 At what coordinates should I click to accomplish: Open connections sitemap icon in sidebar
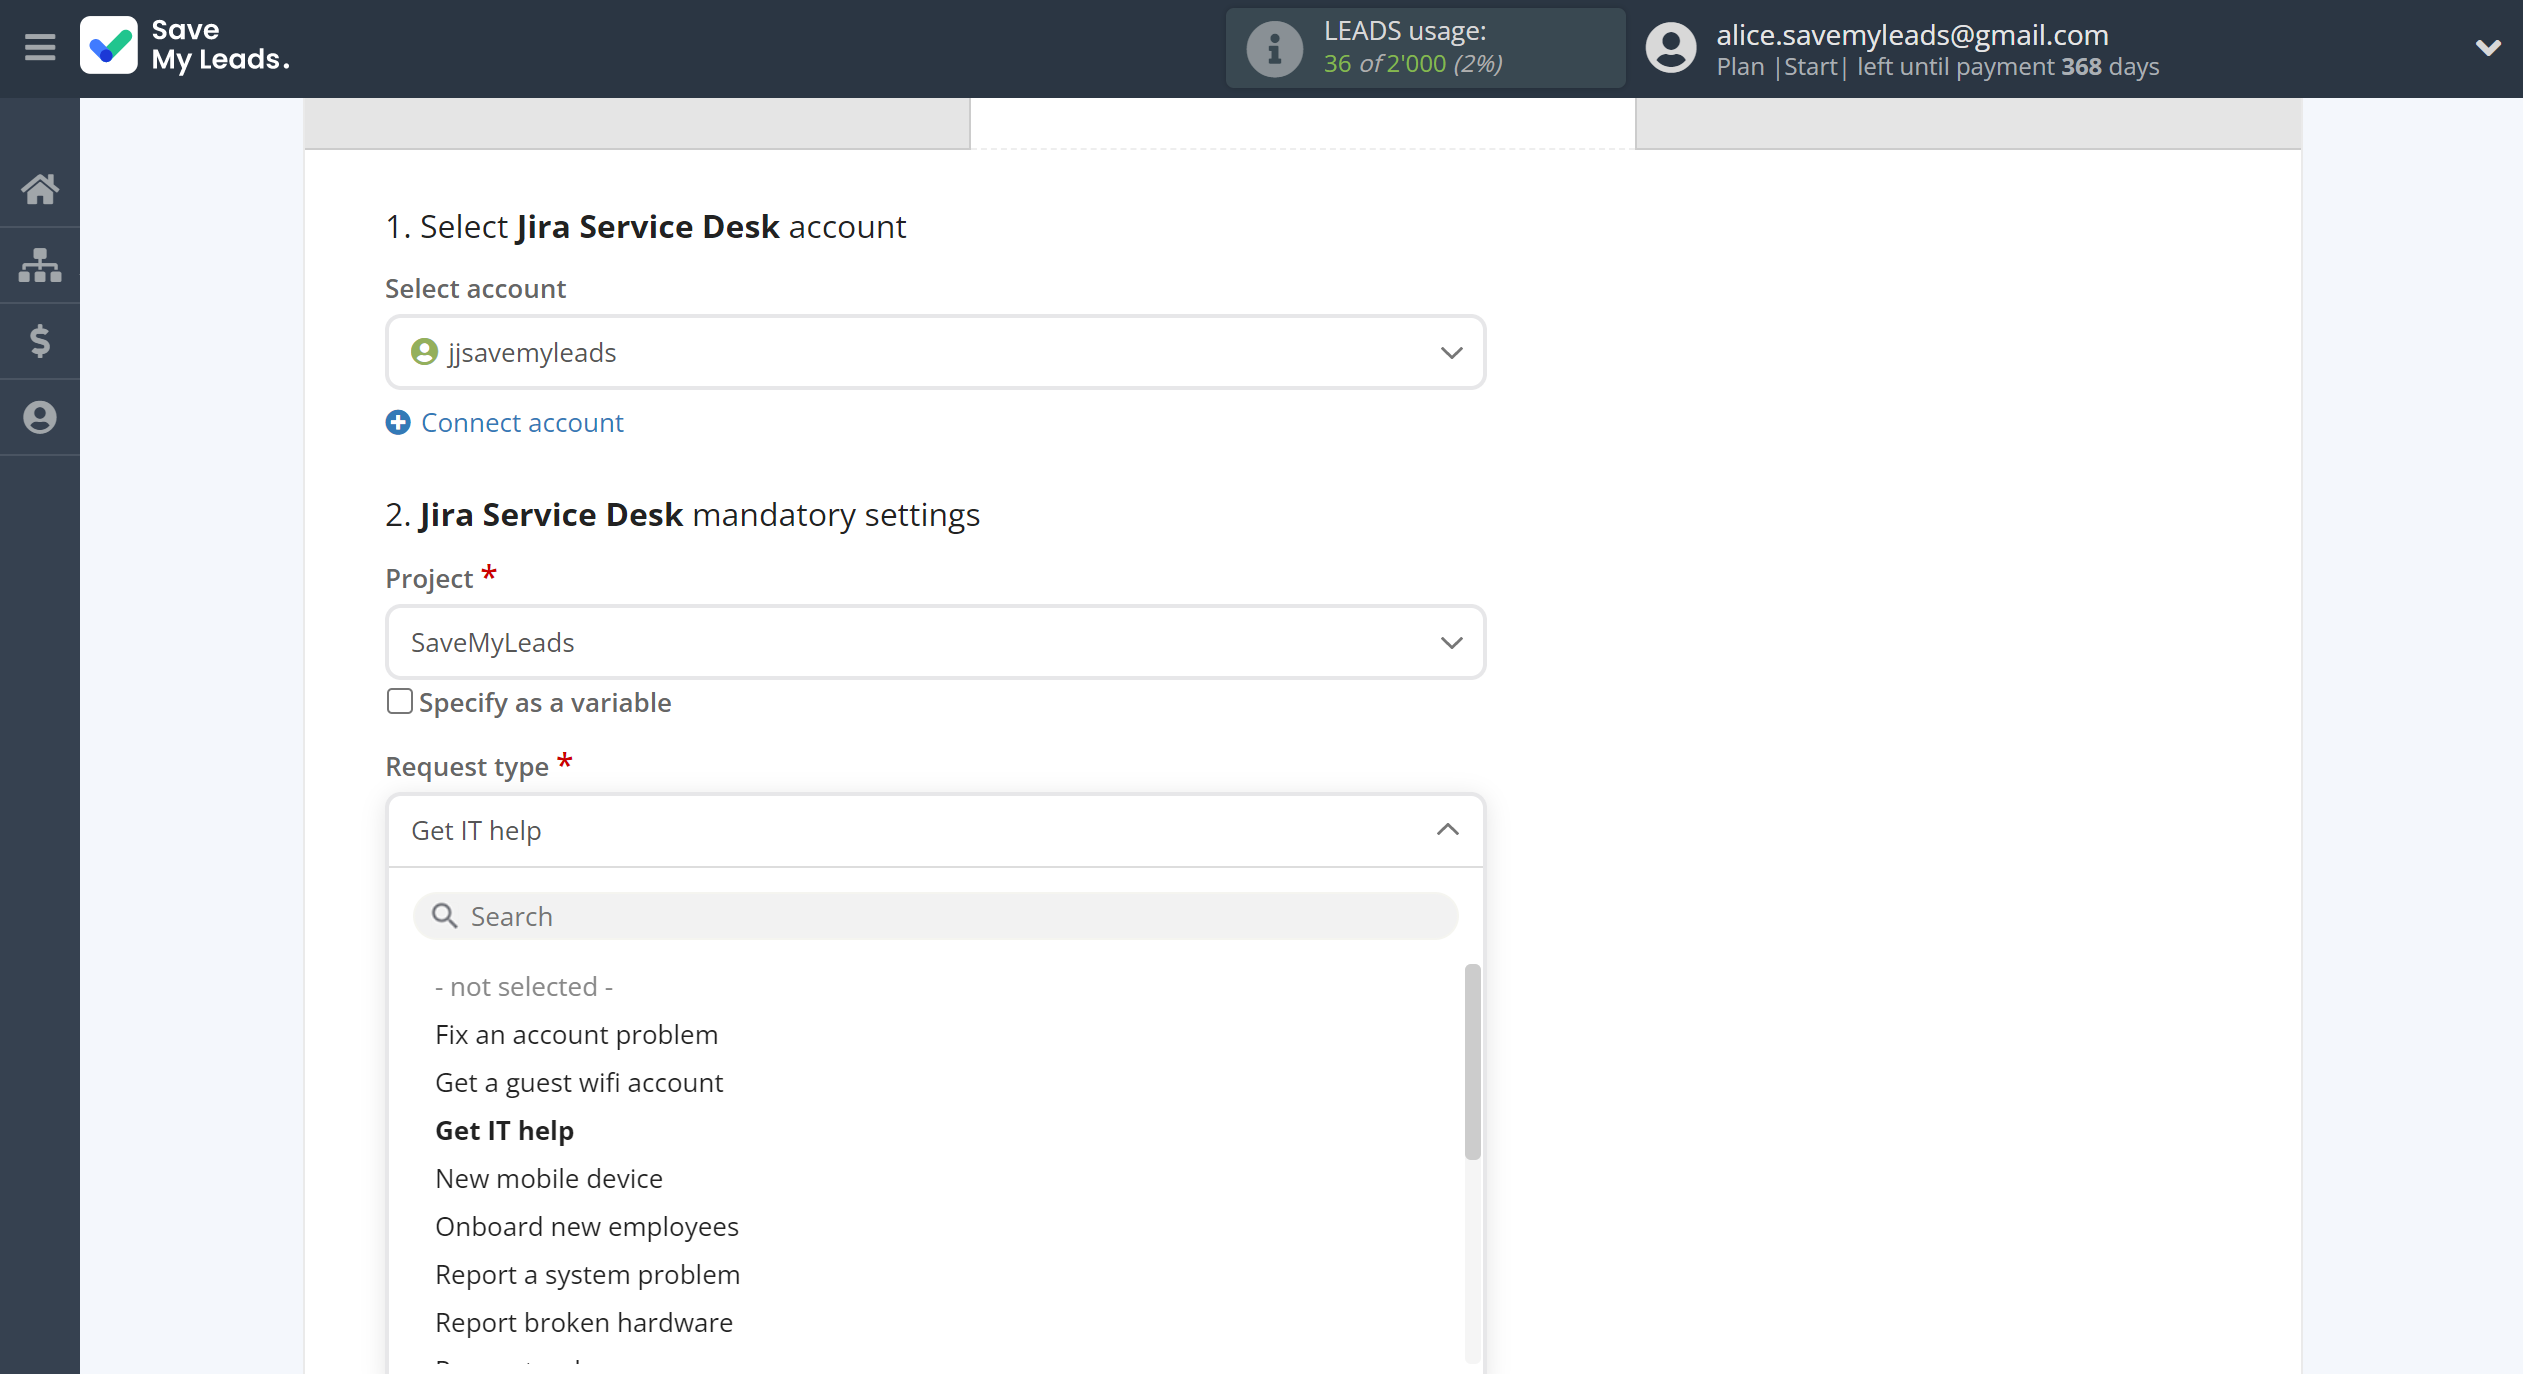40,265
